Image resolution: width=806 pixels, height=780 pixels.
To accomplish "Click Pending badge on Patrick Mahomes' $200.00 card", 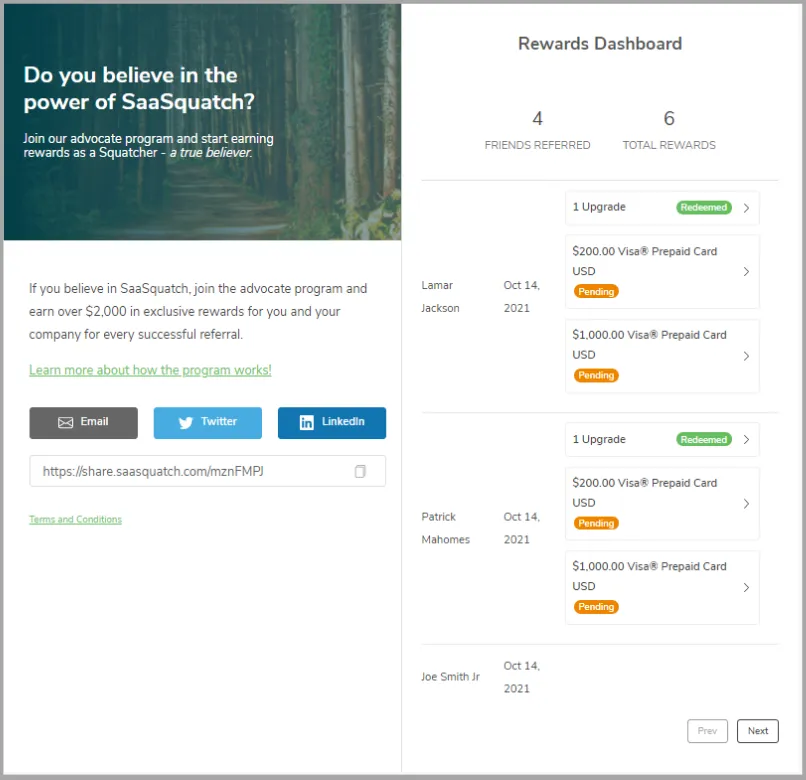I will point(596,523).
